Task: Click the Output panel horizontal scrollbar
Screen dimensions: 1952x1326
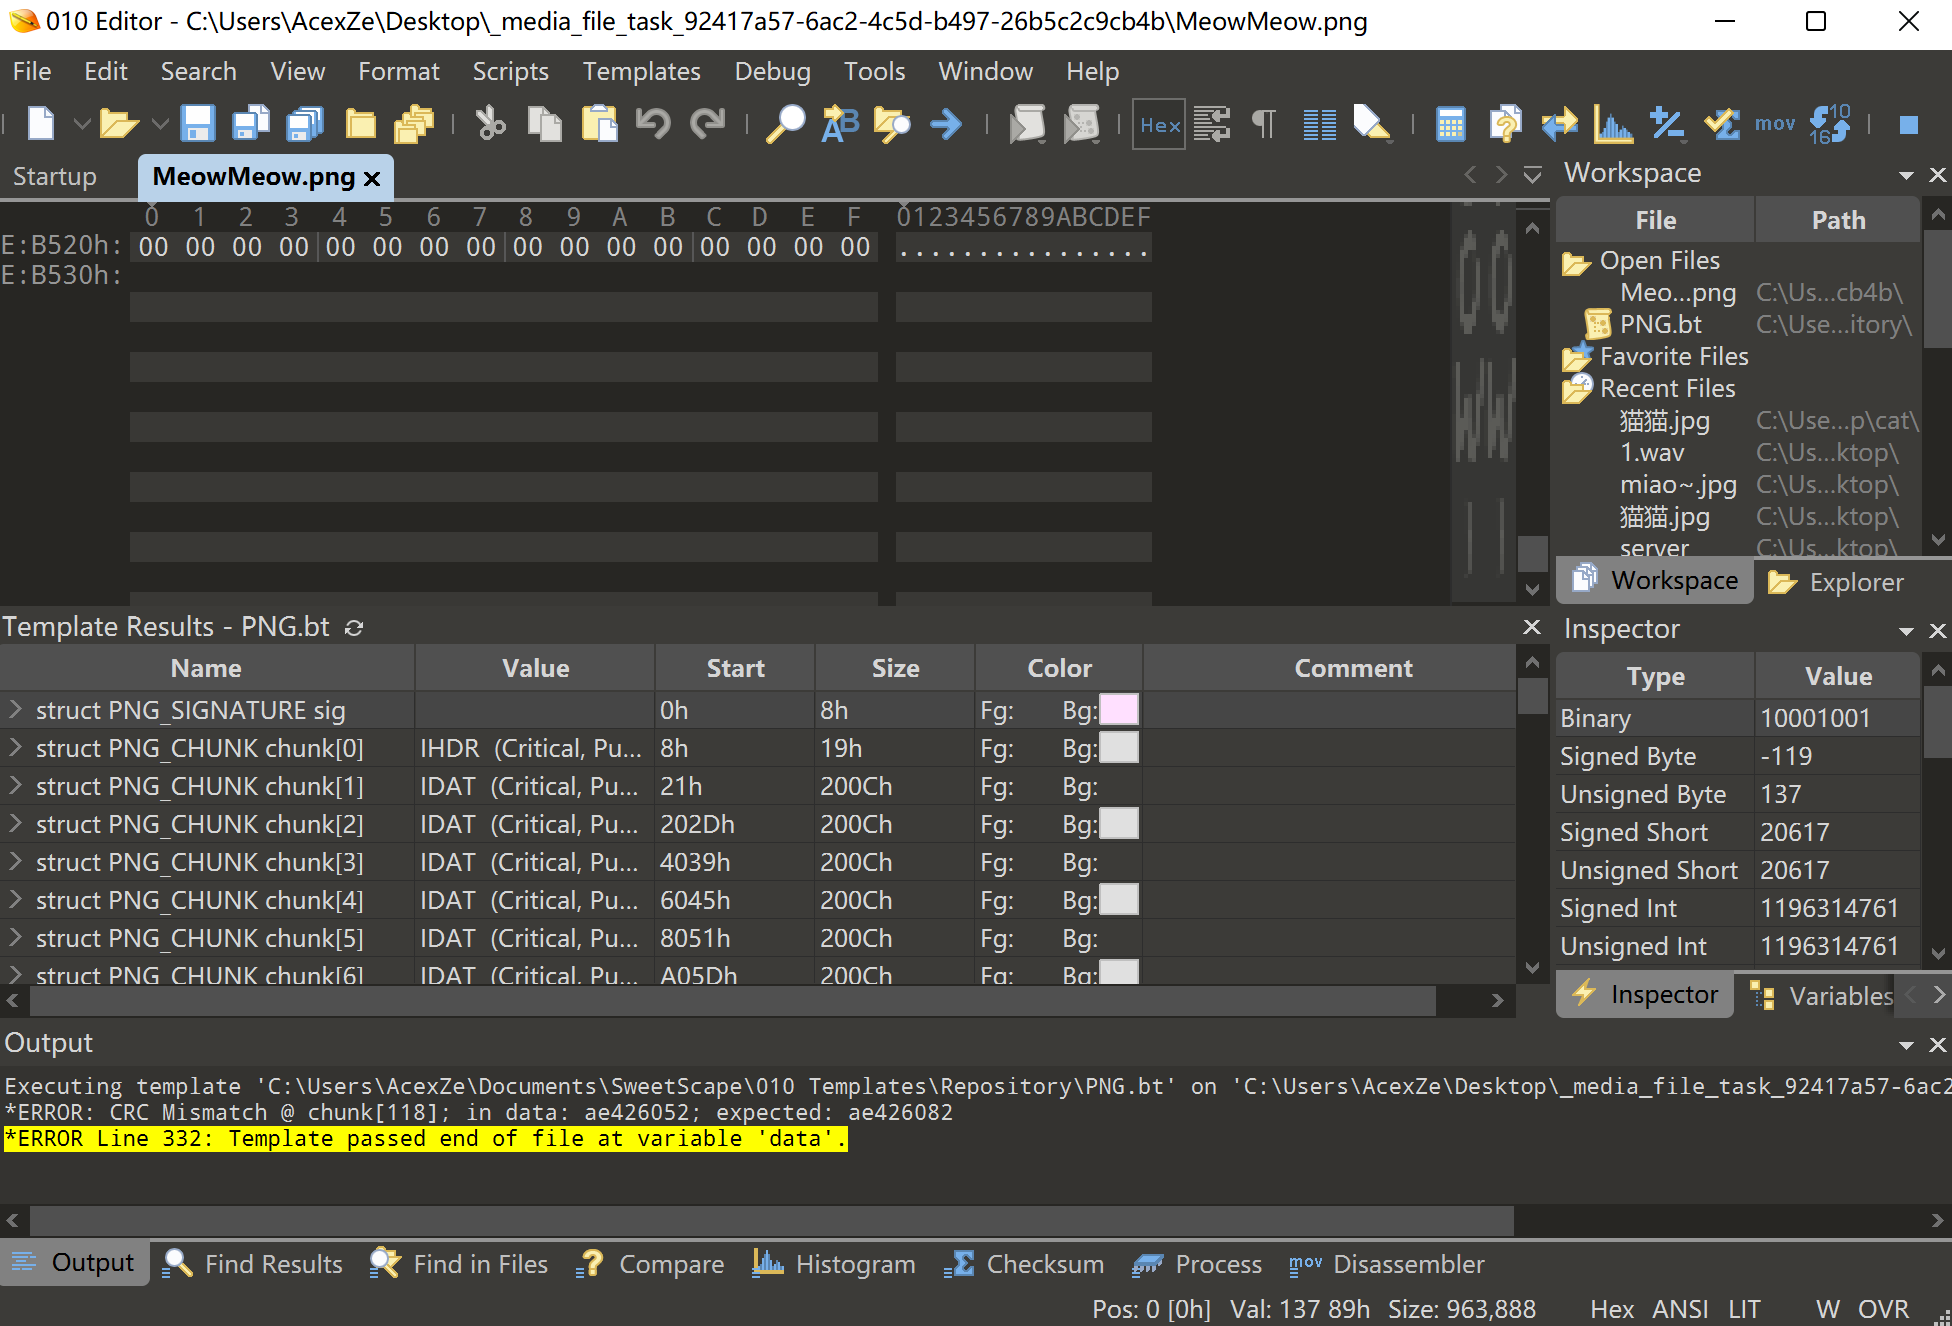Action: pyautogui.click(x=772, y=1220)
